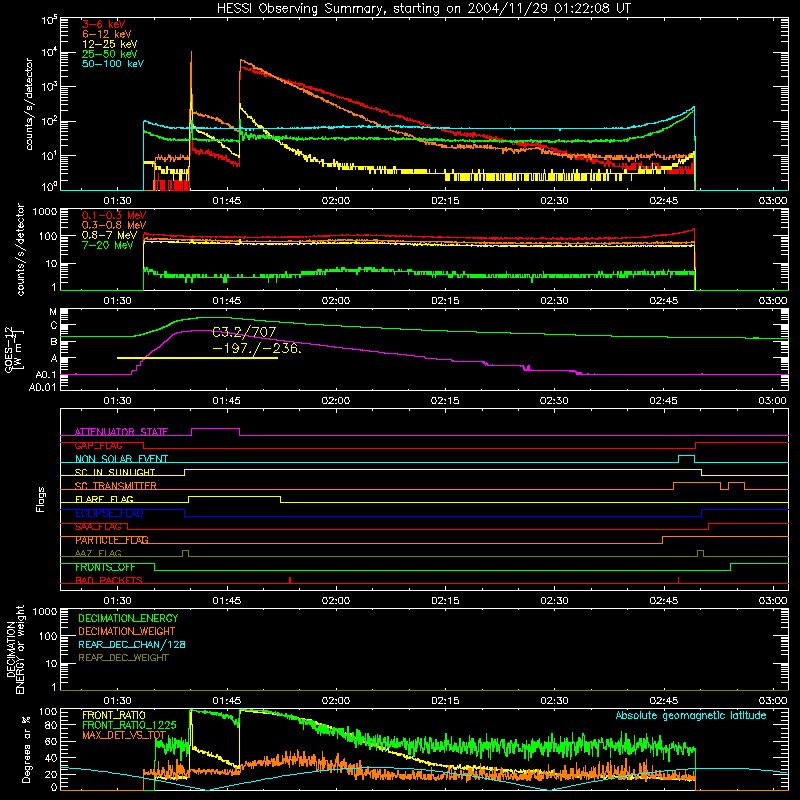Select the 3-6 keV legend label
The width and height of the screenshot is (800, 800).
pyautogui.click(x=103, y=24)
